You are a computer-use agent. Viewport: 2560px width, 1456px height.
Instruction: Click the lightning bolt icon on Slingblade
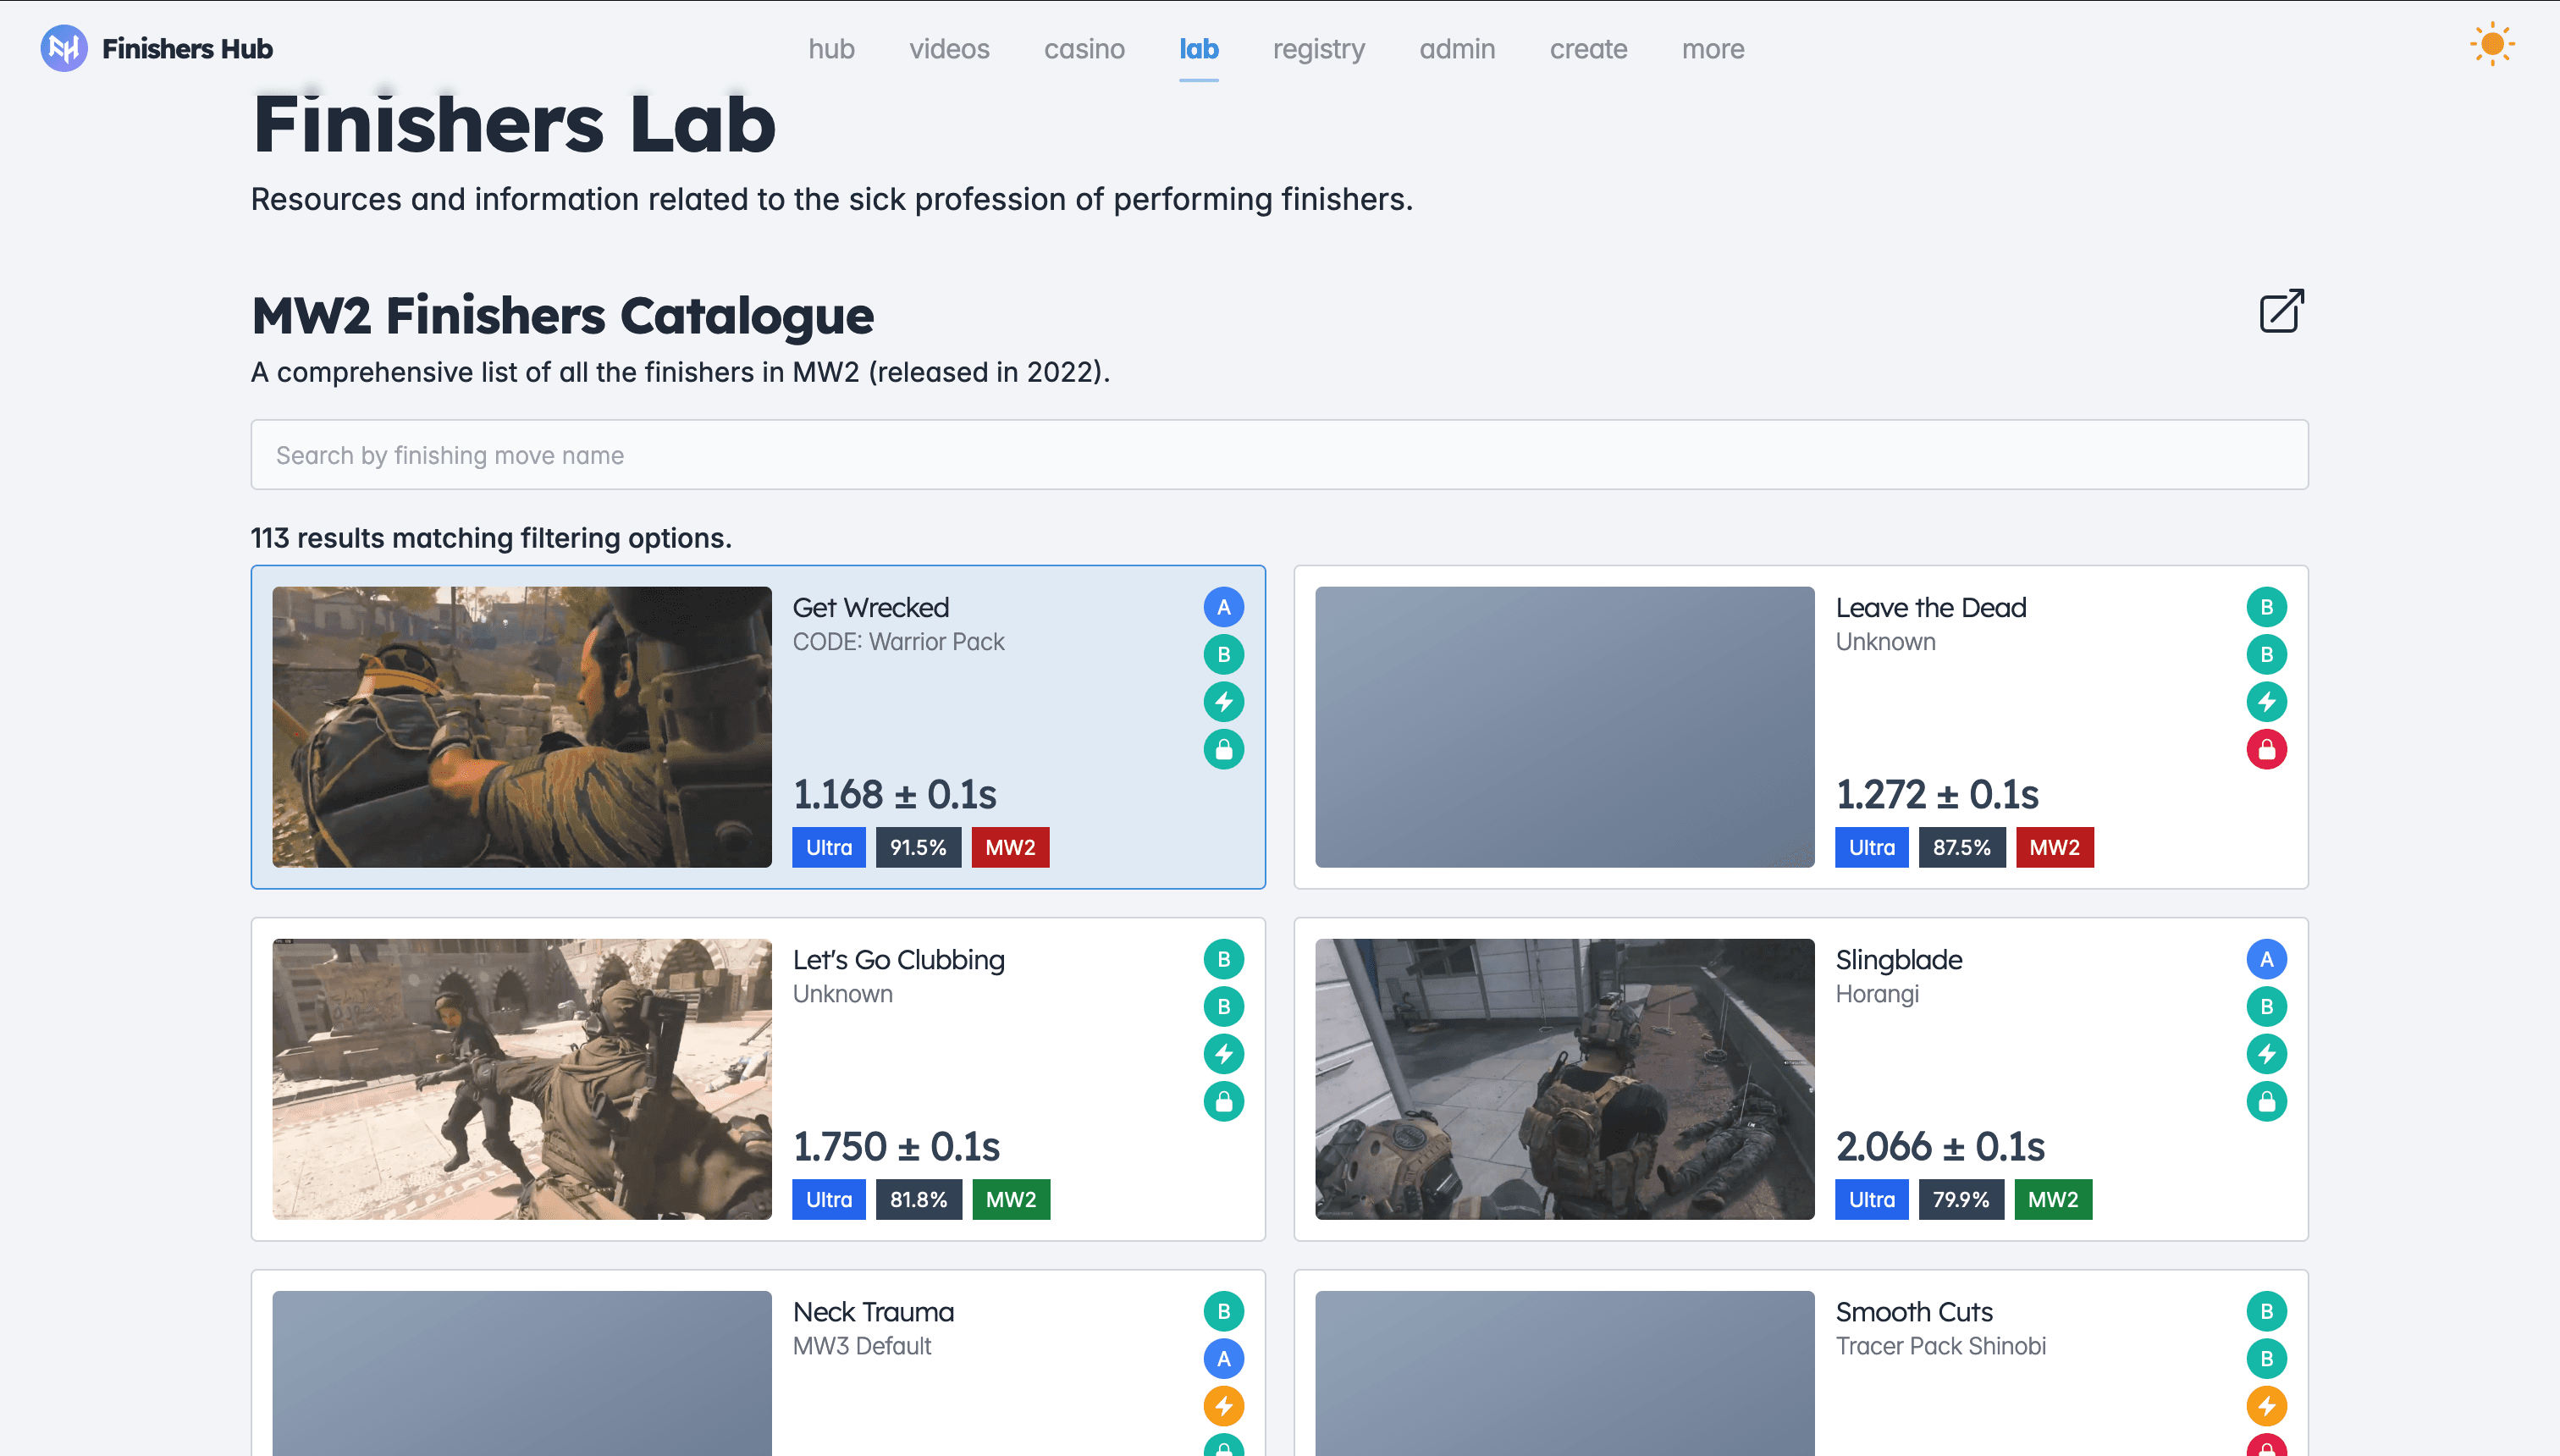[x=2267, y=1054]
